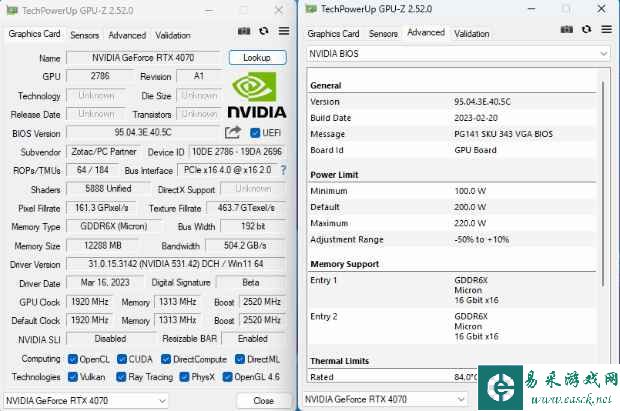This screenshot has width=620, height=411.
Task: Click the Digital Signature field Beta
Action: 251,282
